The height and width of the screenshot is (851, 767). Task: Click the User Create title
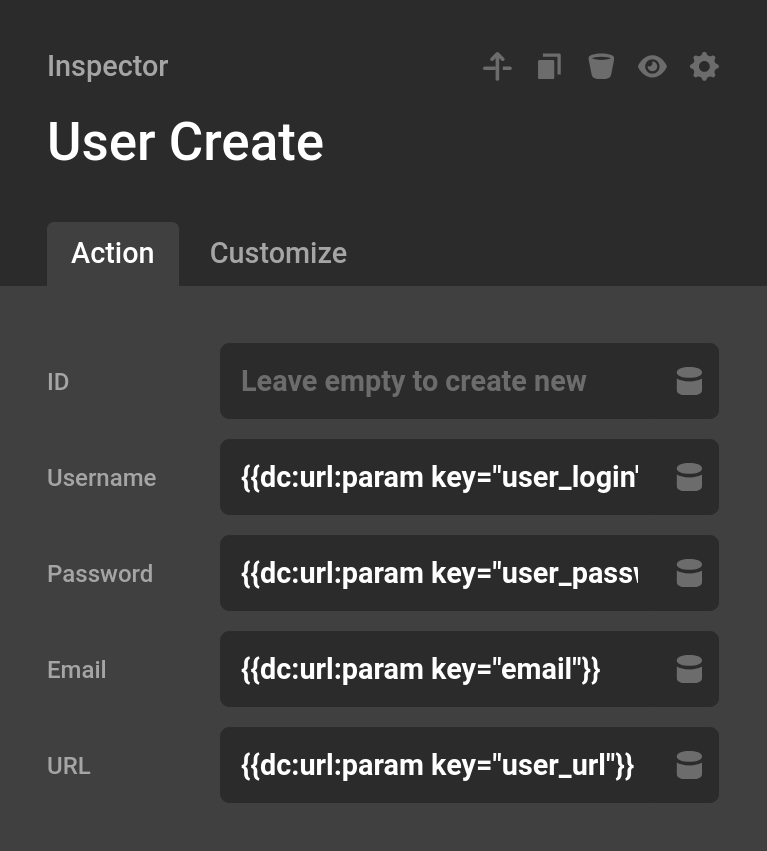pos(185,141)
